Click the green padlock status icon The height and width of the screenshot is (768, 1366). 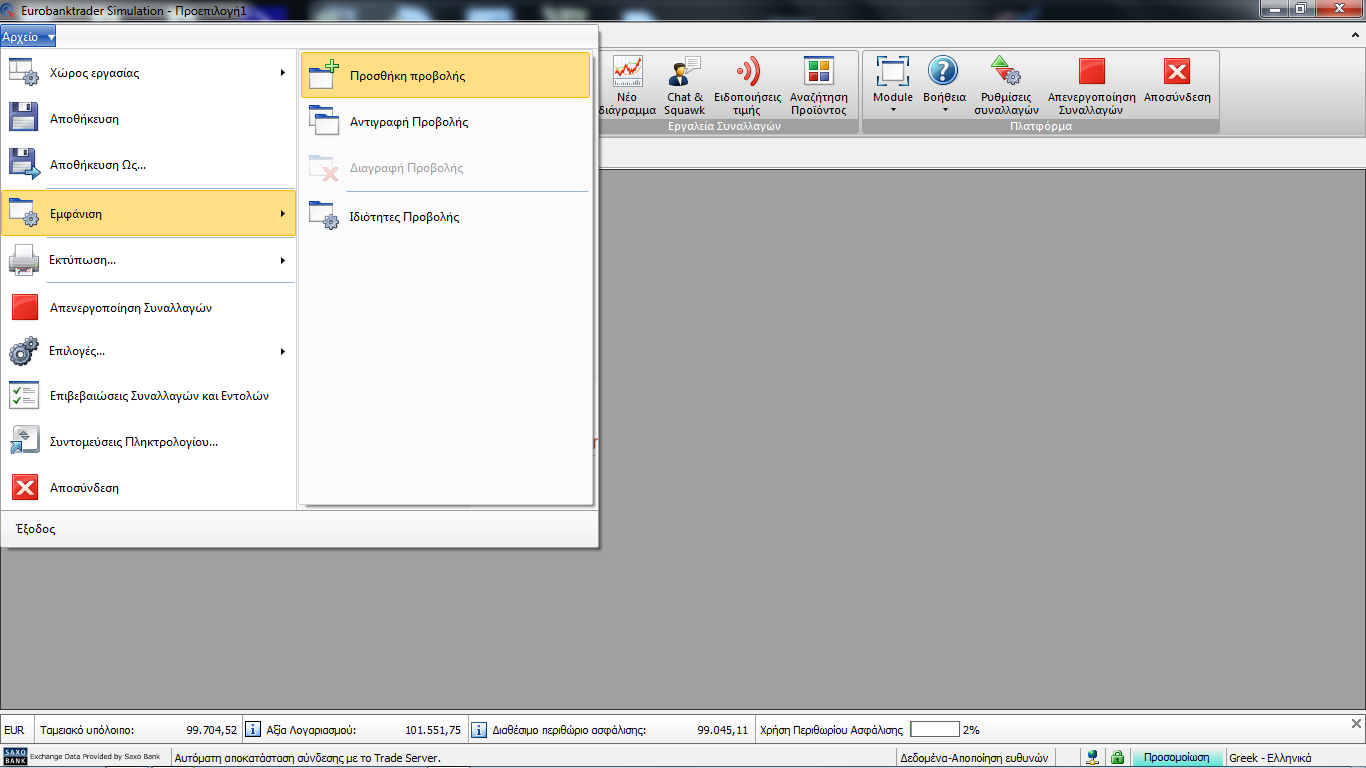tap(1118, 758)
